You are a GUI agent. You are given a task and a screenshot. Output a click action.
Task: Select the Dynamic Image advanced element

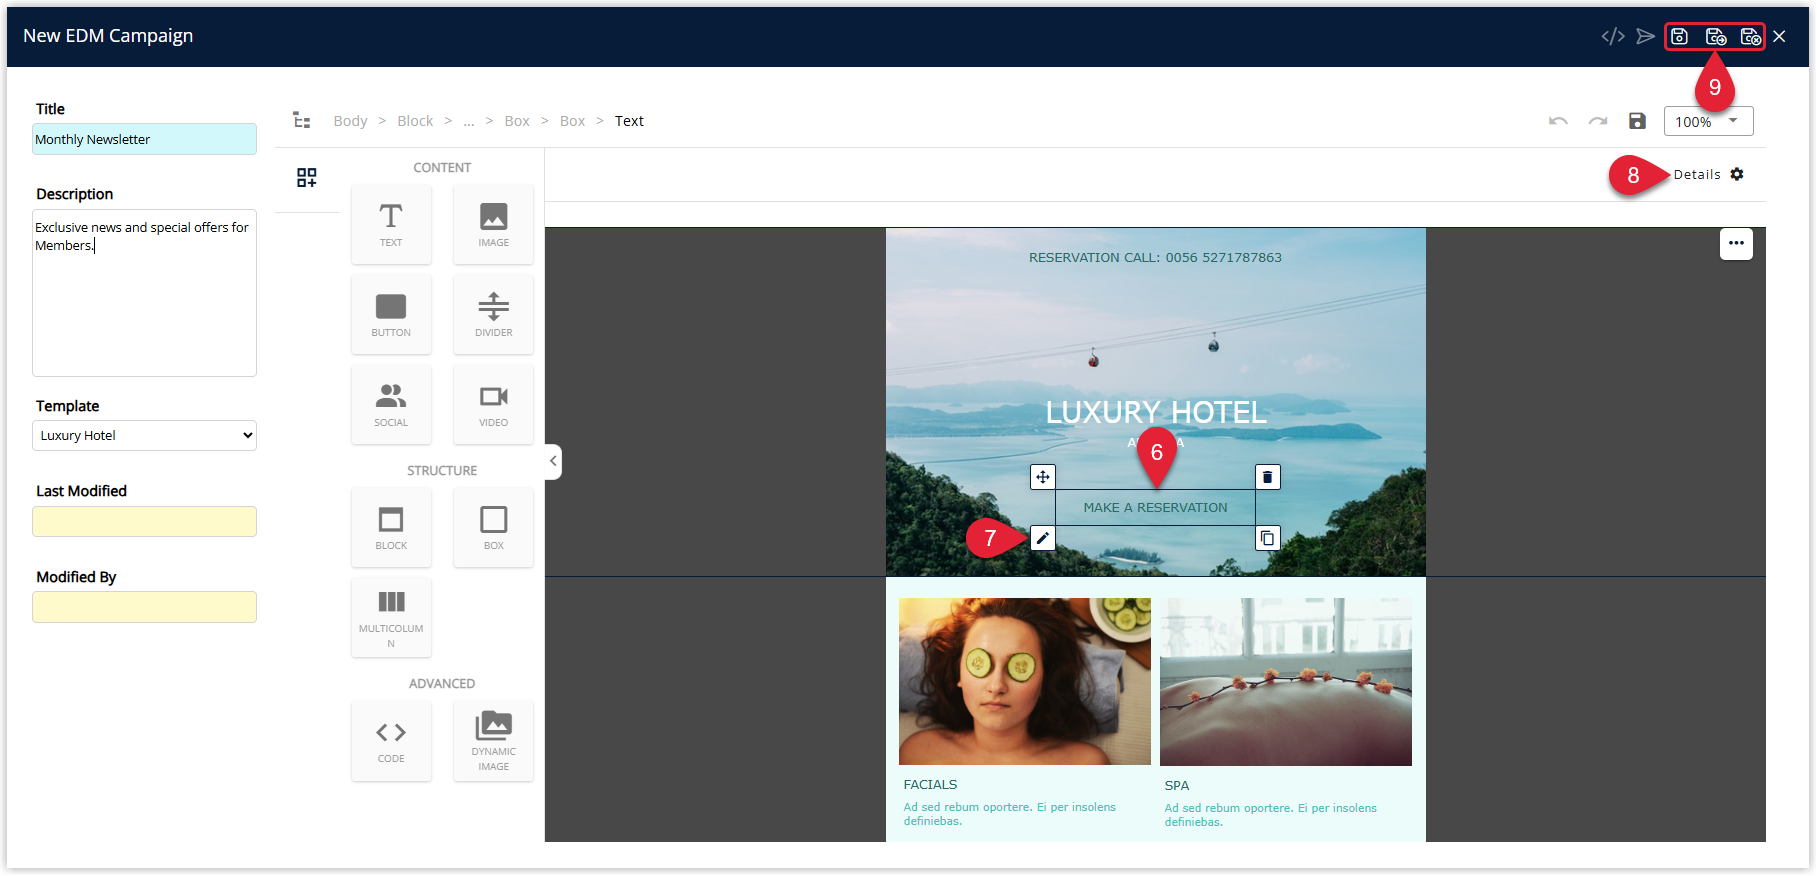pos(493,740)
